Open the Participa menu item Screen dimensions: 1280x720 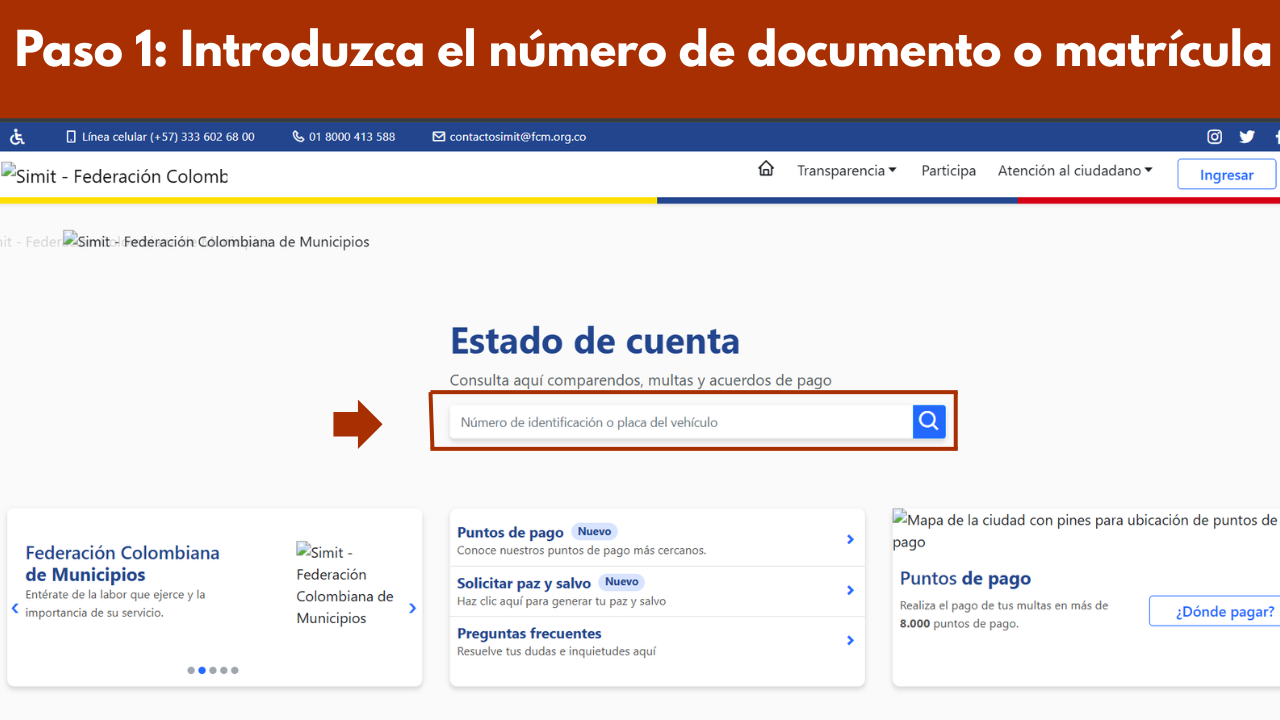tap(948, 171)
